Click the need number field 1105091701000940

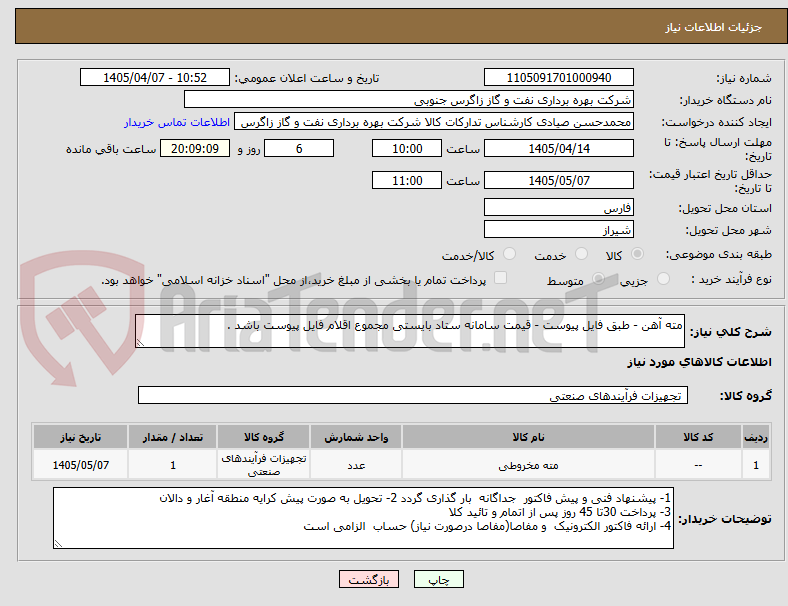(x=559, y=77)
